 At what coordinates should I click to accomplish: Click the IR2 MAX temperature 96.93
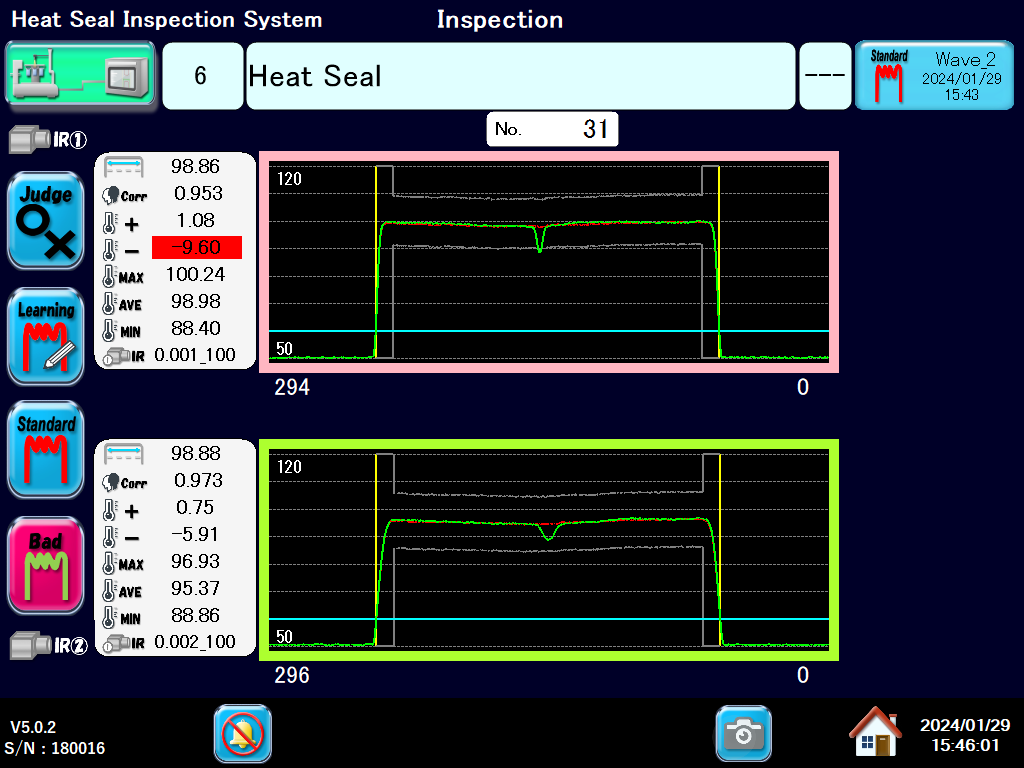point(198,561)
